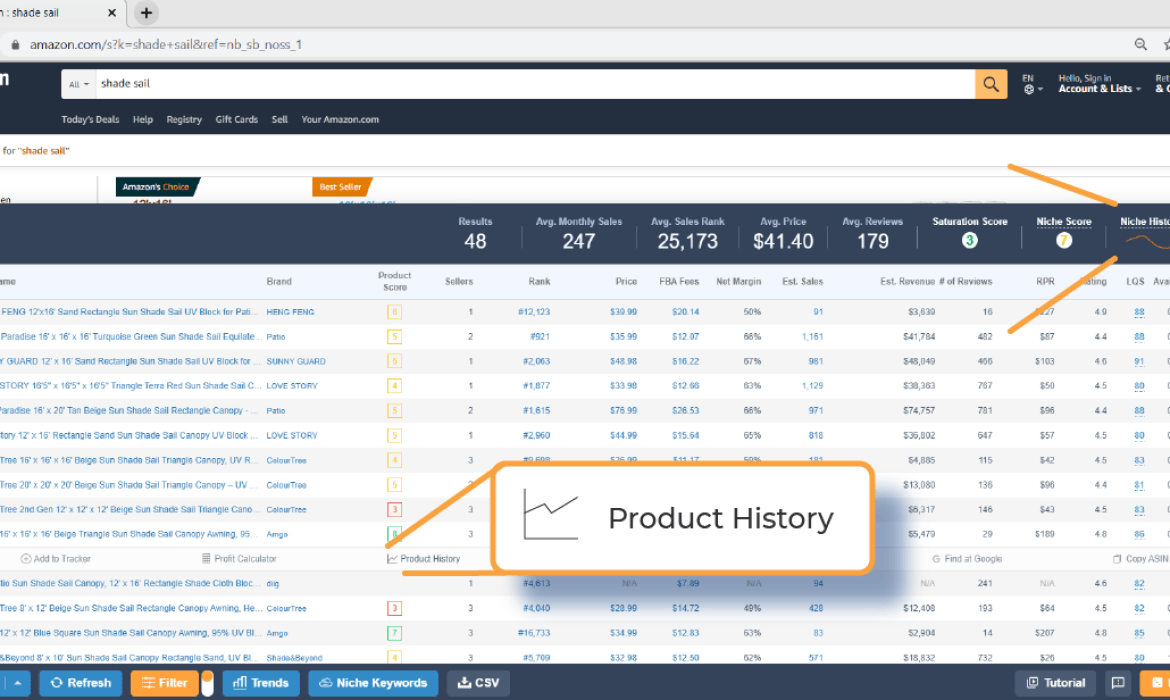Open the Tutorial
This screenshot has width=1170, height=700.
point(1056,683)
